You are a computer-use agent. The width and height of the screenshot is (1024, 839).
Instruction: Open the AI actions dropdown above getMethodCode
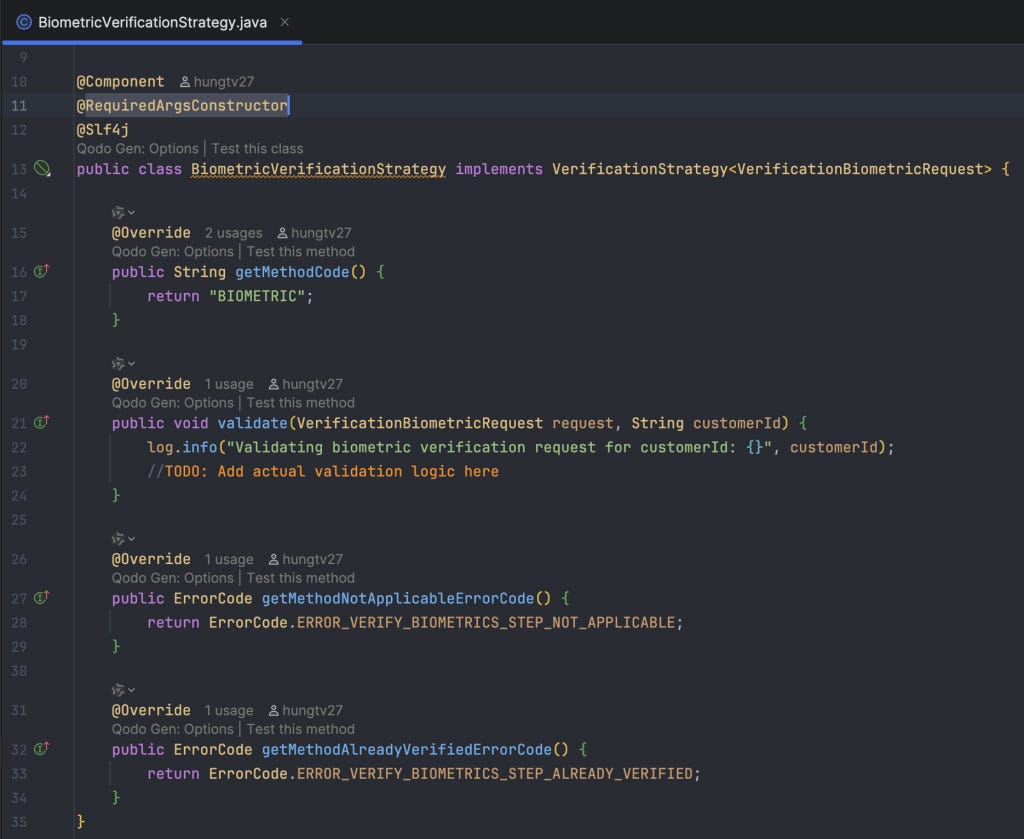123,212
